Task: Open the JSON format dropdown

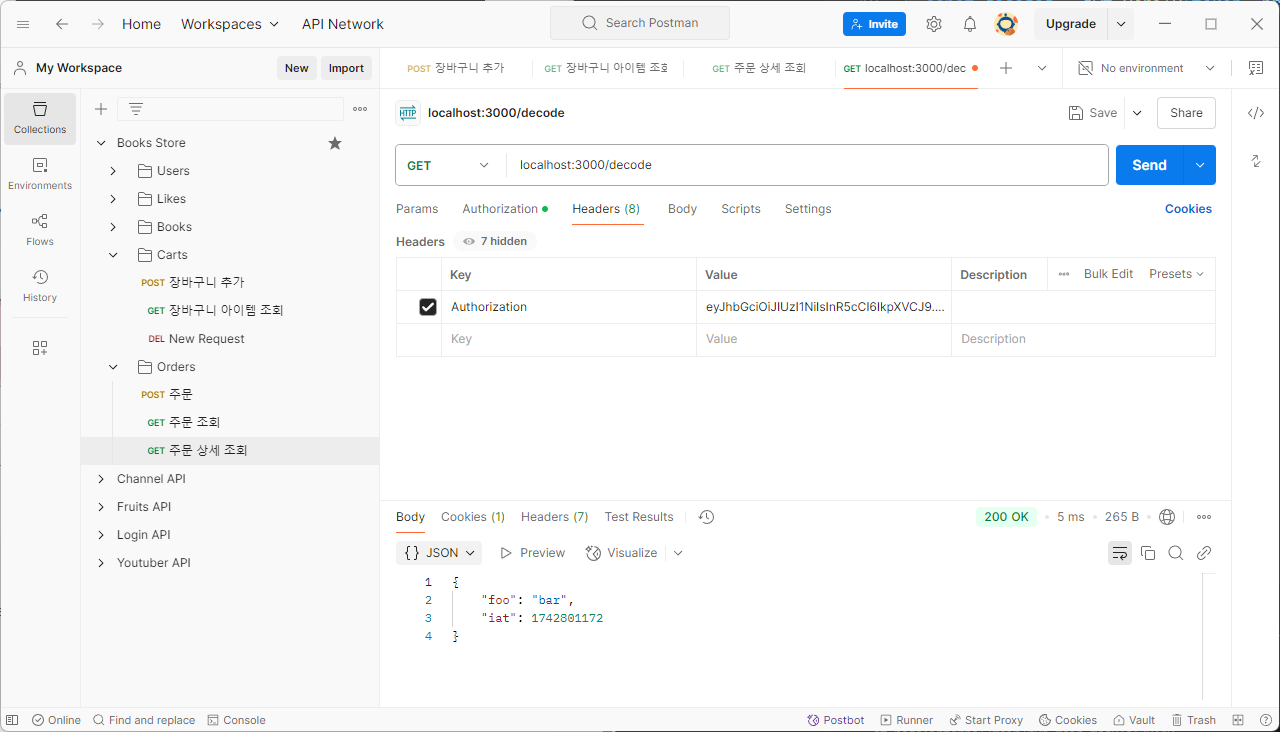Action: (439, 553)
